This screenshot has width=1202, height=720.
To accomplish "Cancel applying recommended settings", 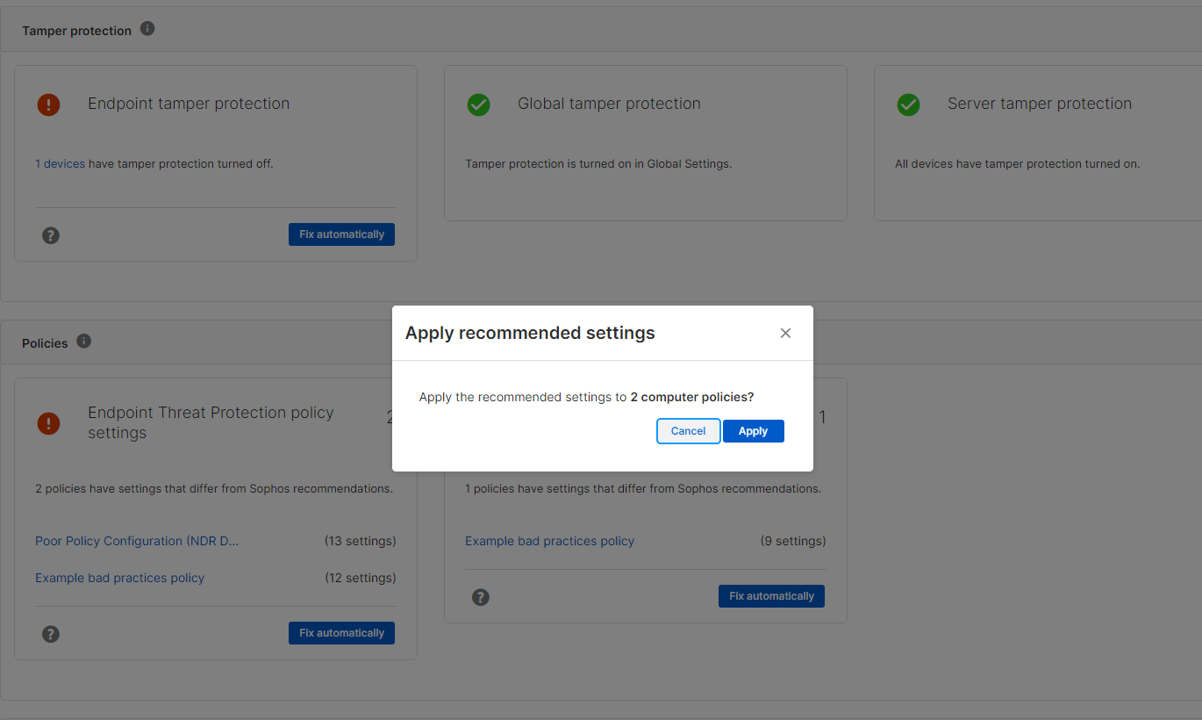I will click(x=688, y=431).
